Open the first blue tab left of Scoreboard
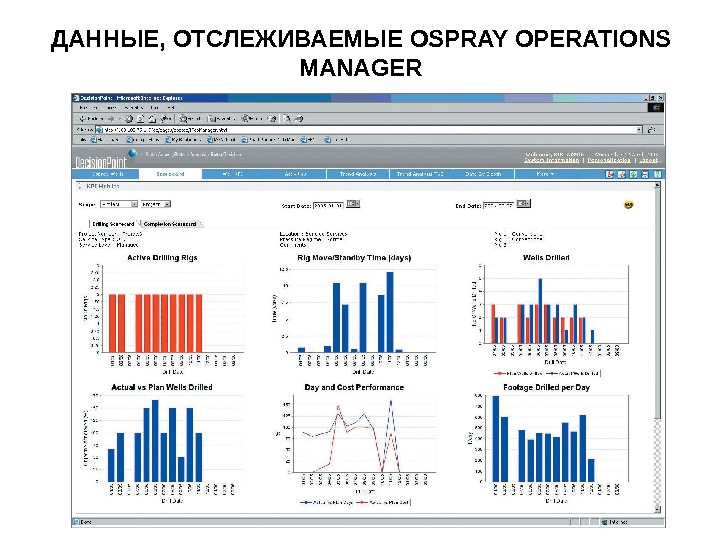This screenshot has height=540, width=720. (x=107, y=174)
